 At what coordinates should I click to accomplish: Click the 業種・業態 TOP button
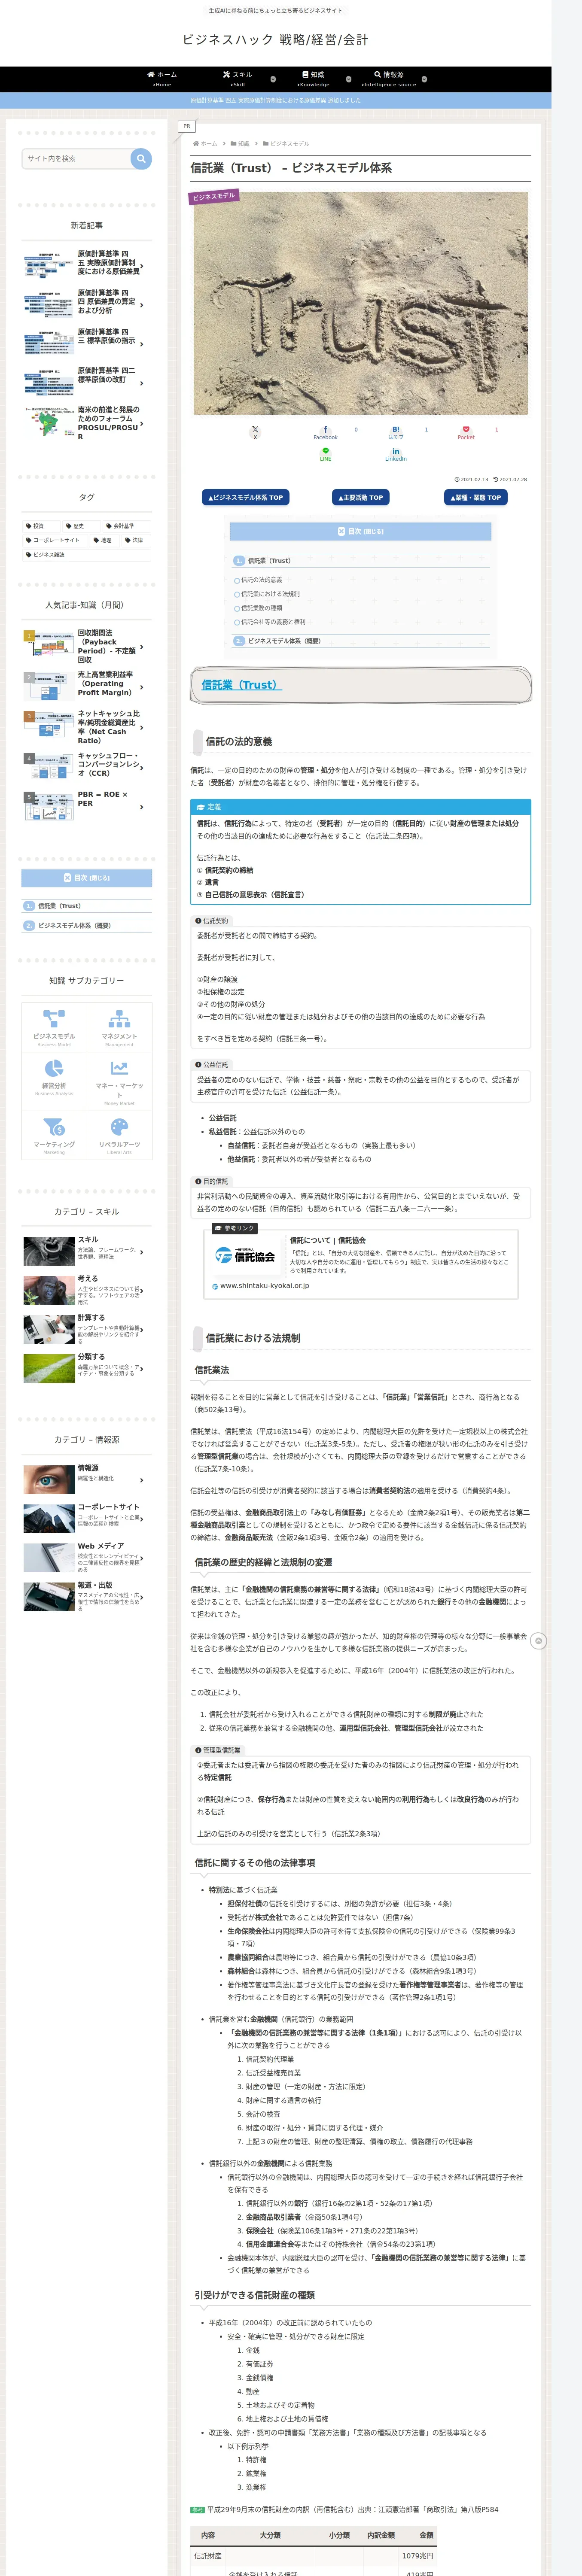tap(475, 497)
